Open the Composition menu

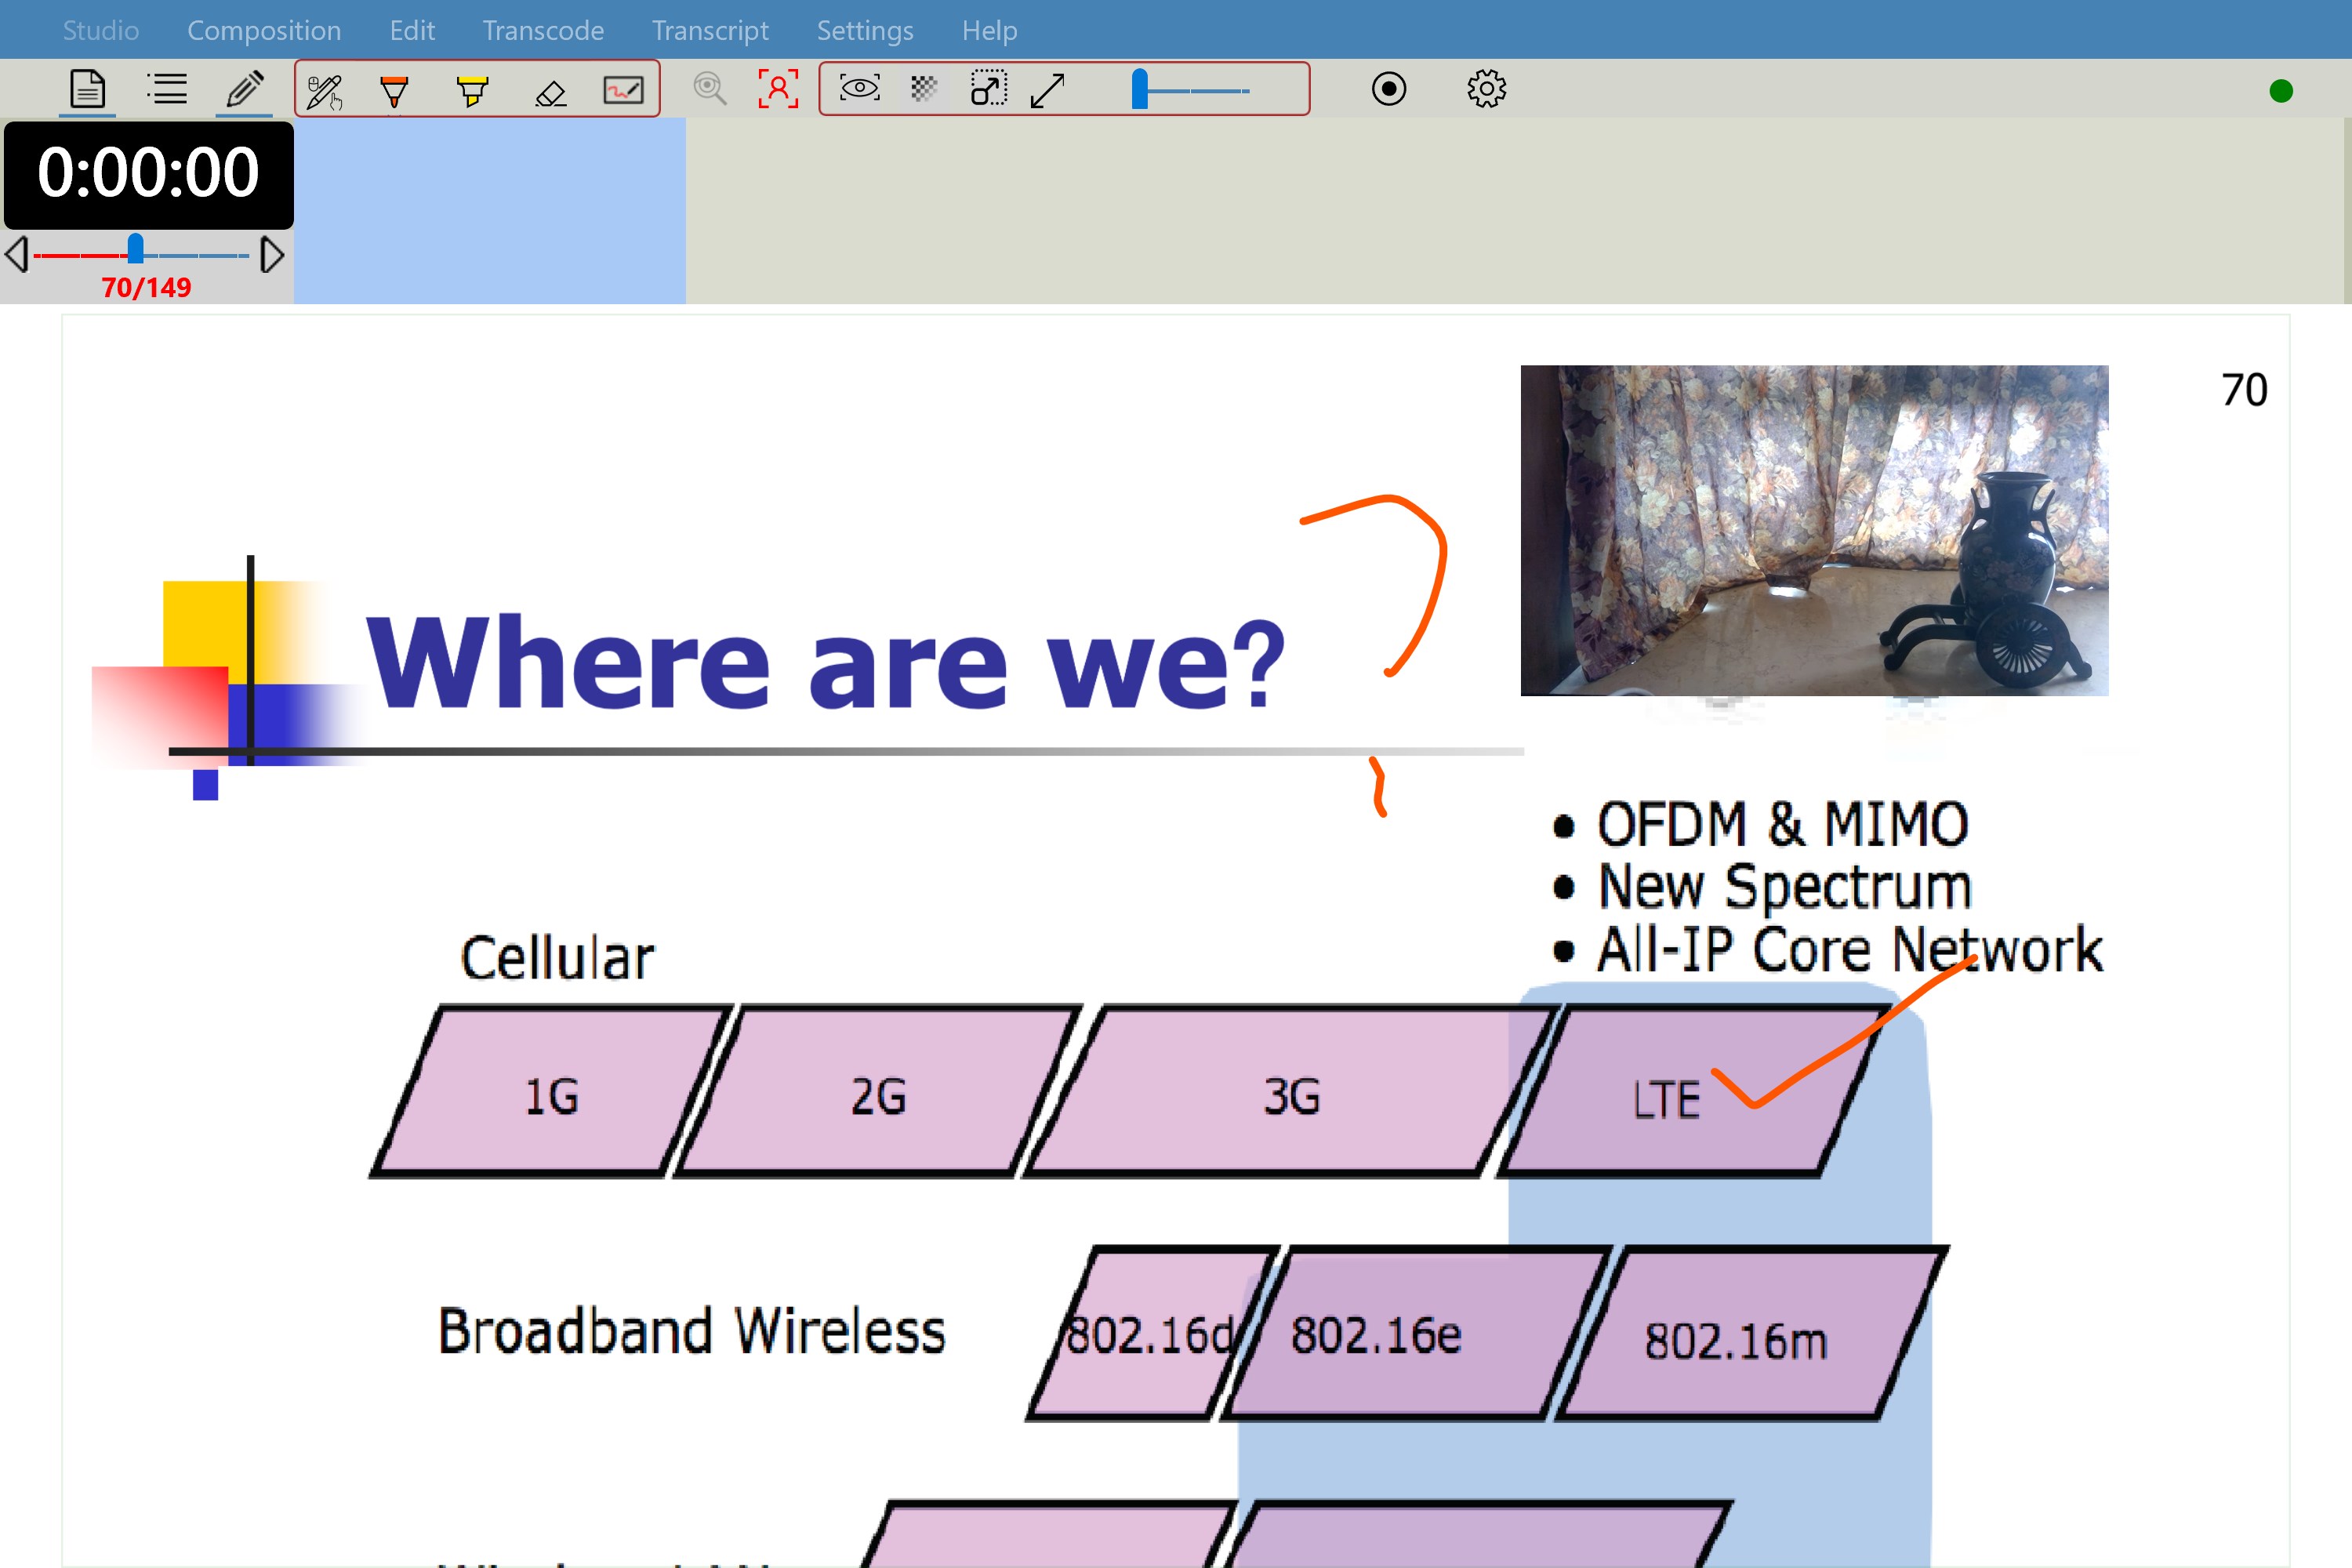264,30
